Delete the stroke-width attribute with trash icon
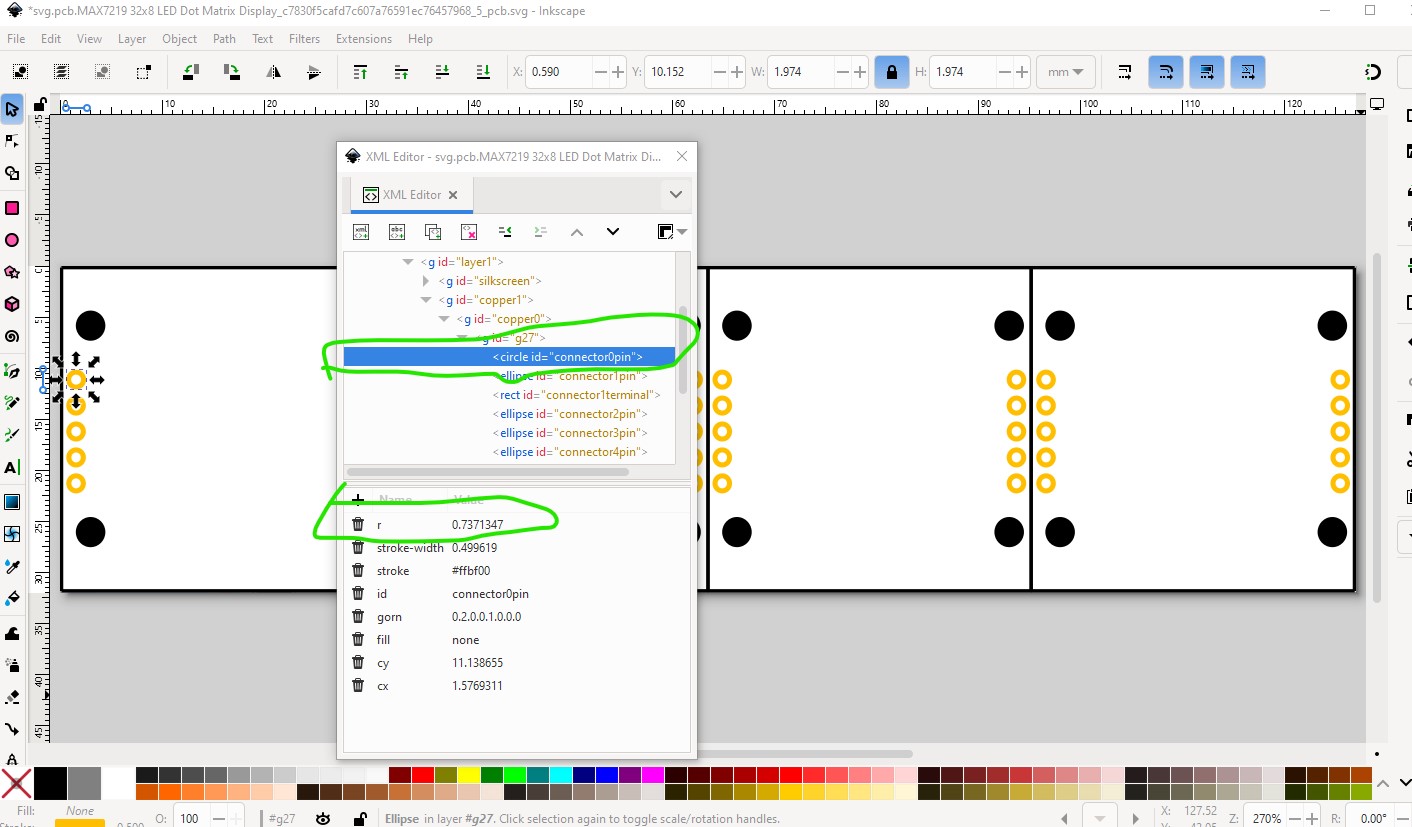 (358, 548)
